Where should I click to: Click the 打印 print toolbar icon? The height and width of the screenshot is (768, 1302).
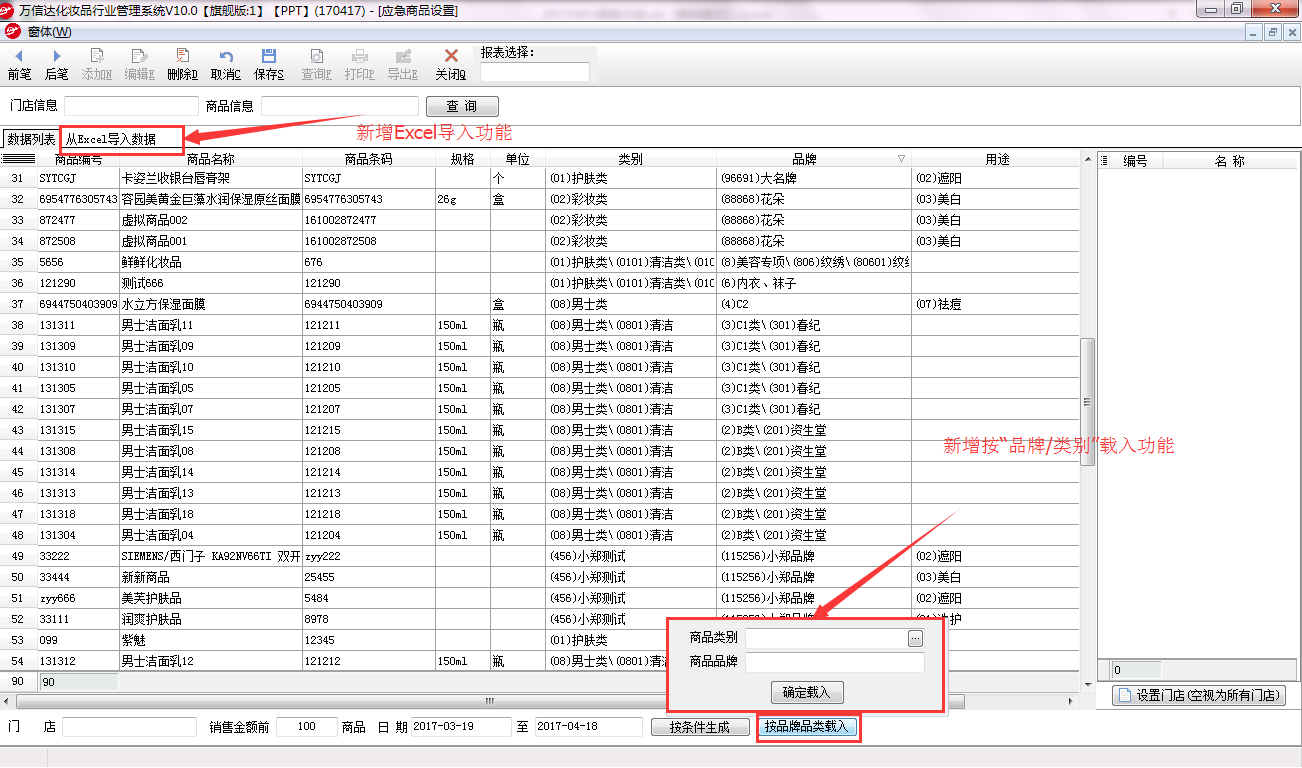(359, 65)
